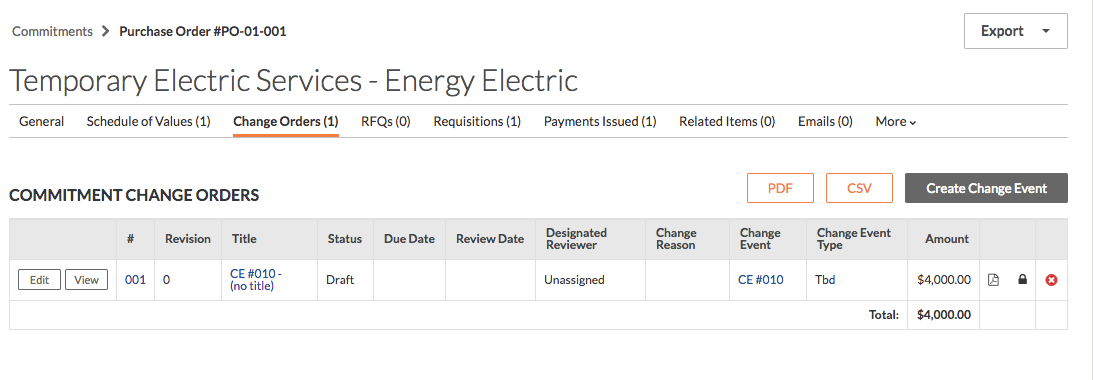Image resolution: width=1093 pixels, height=380 pixels.
Task: Click the $4,000.00 amount in CE #010 row
Action: [944, 280]
